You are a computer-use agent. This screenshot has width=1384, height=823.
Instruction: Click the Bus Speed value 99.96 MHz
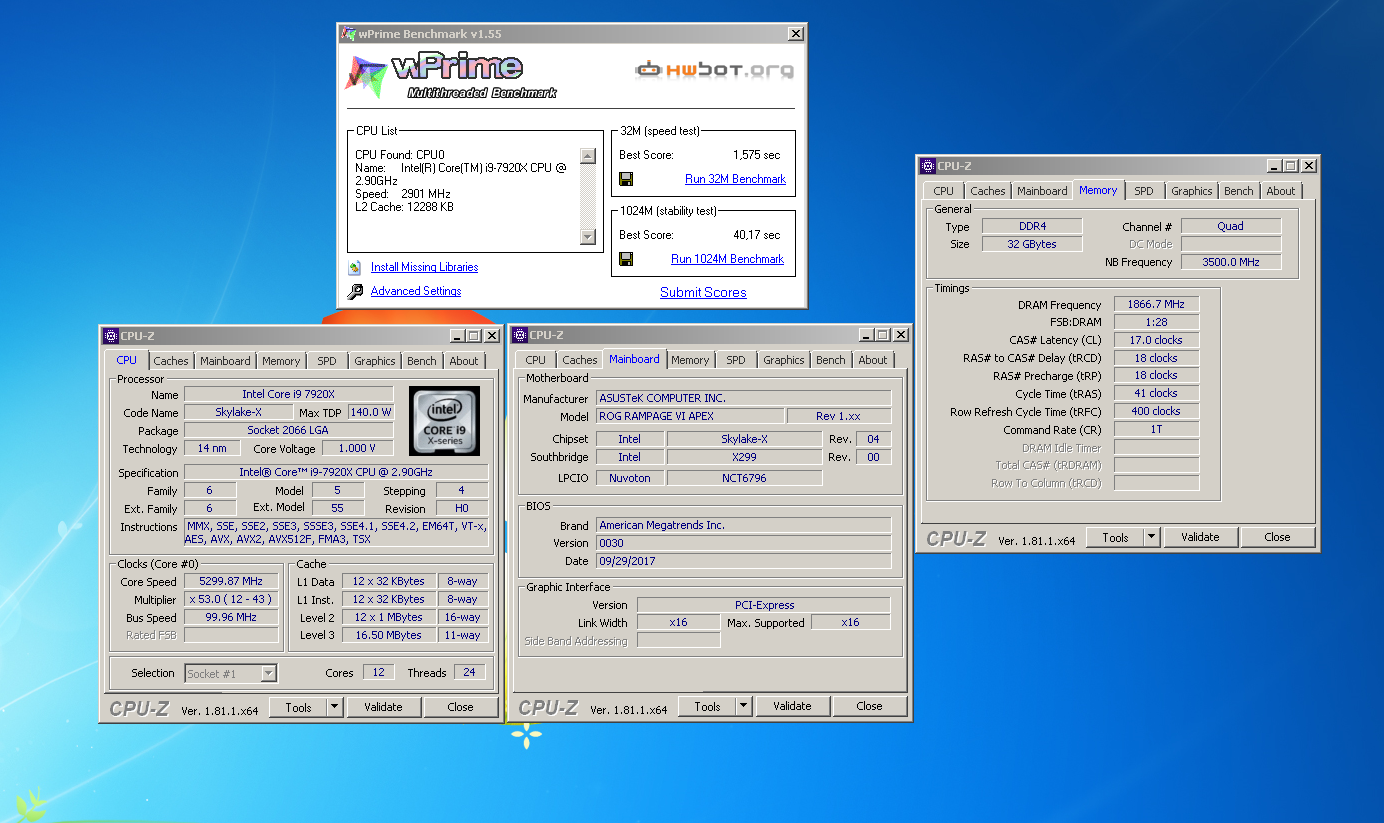231,618
